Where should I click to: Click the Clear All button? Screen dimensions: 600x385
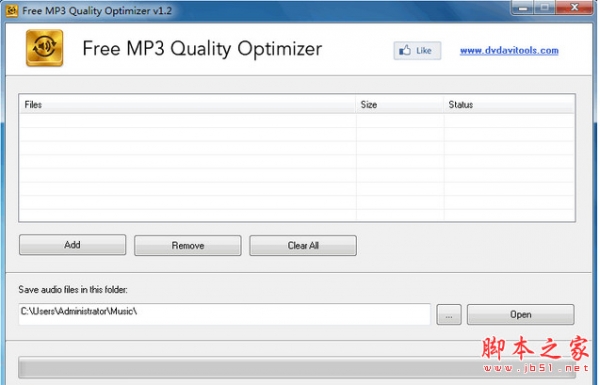(x=303, y=246)
